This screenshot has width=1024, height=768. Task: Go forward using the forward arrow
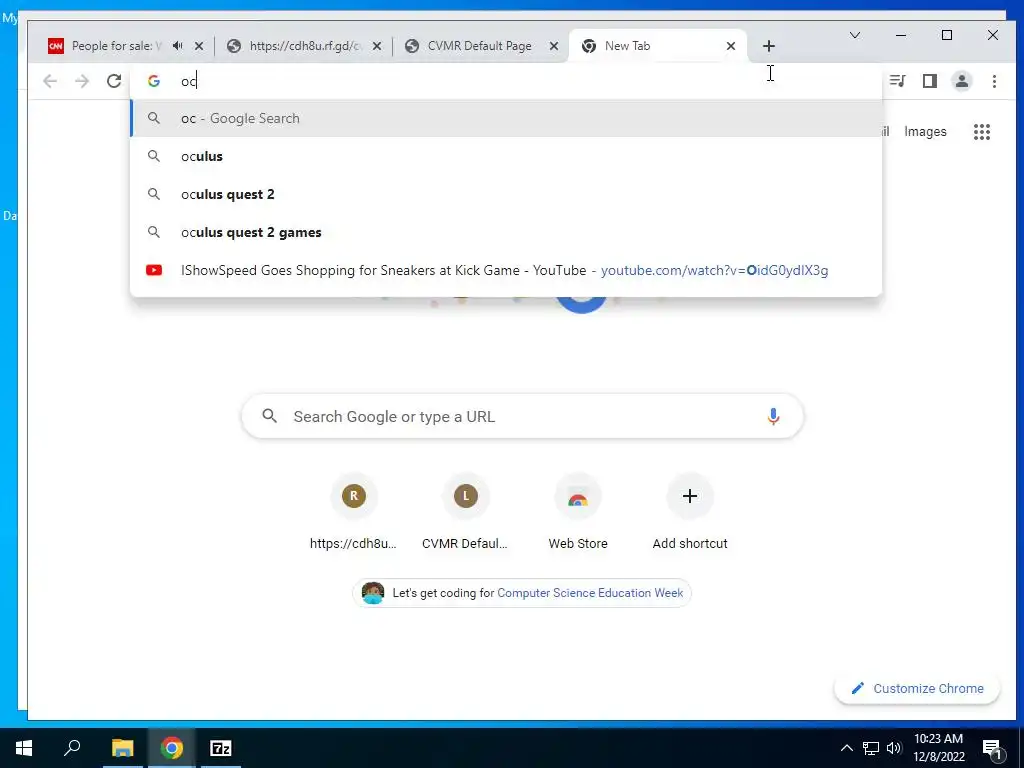pyautogui.click(x=82, y=81)
